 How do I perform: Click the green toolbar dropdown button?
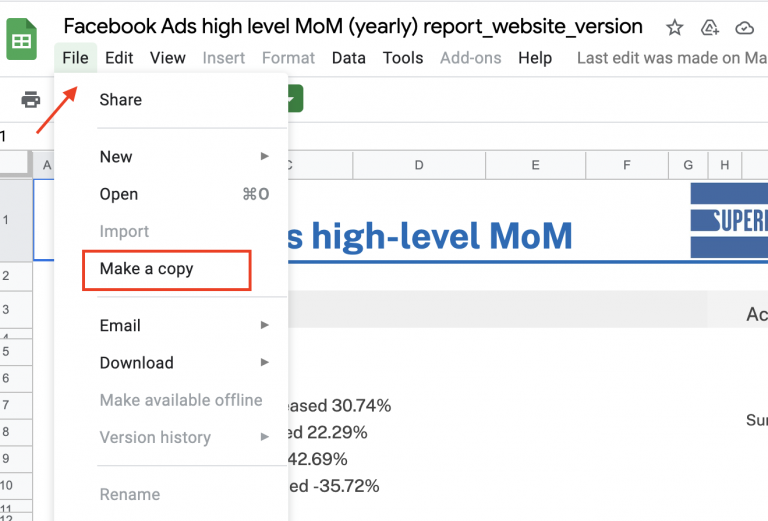294,99
